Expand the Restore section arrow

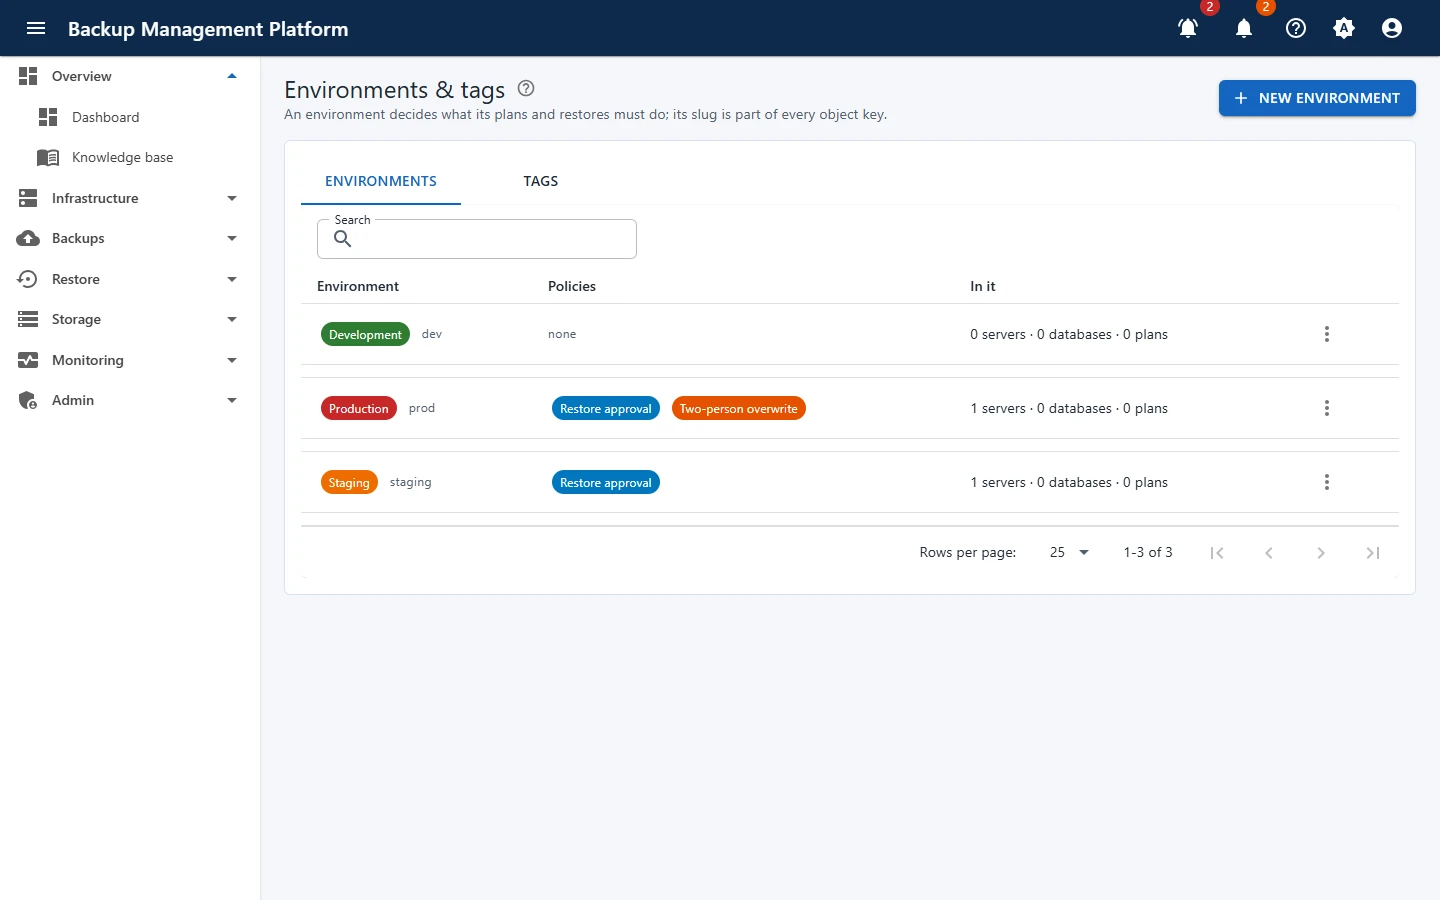232,279
